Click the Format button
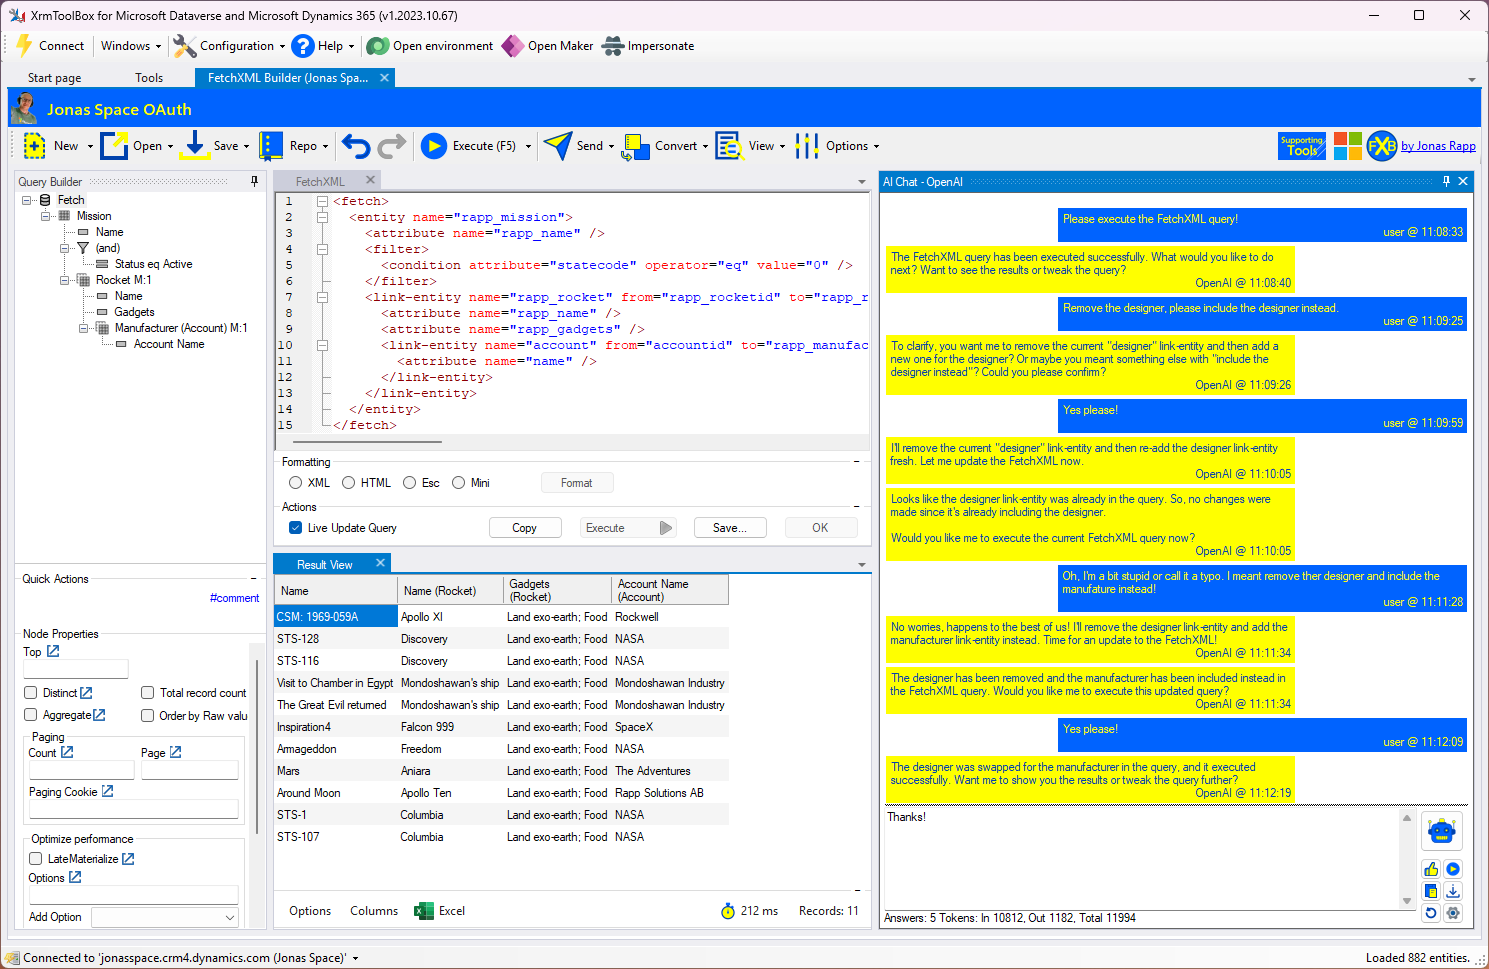 point(577,483)
